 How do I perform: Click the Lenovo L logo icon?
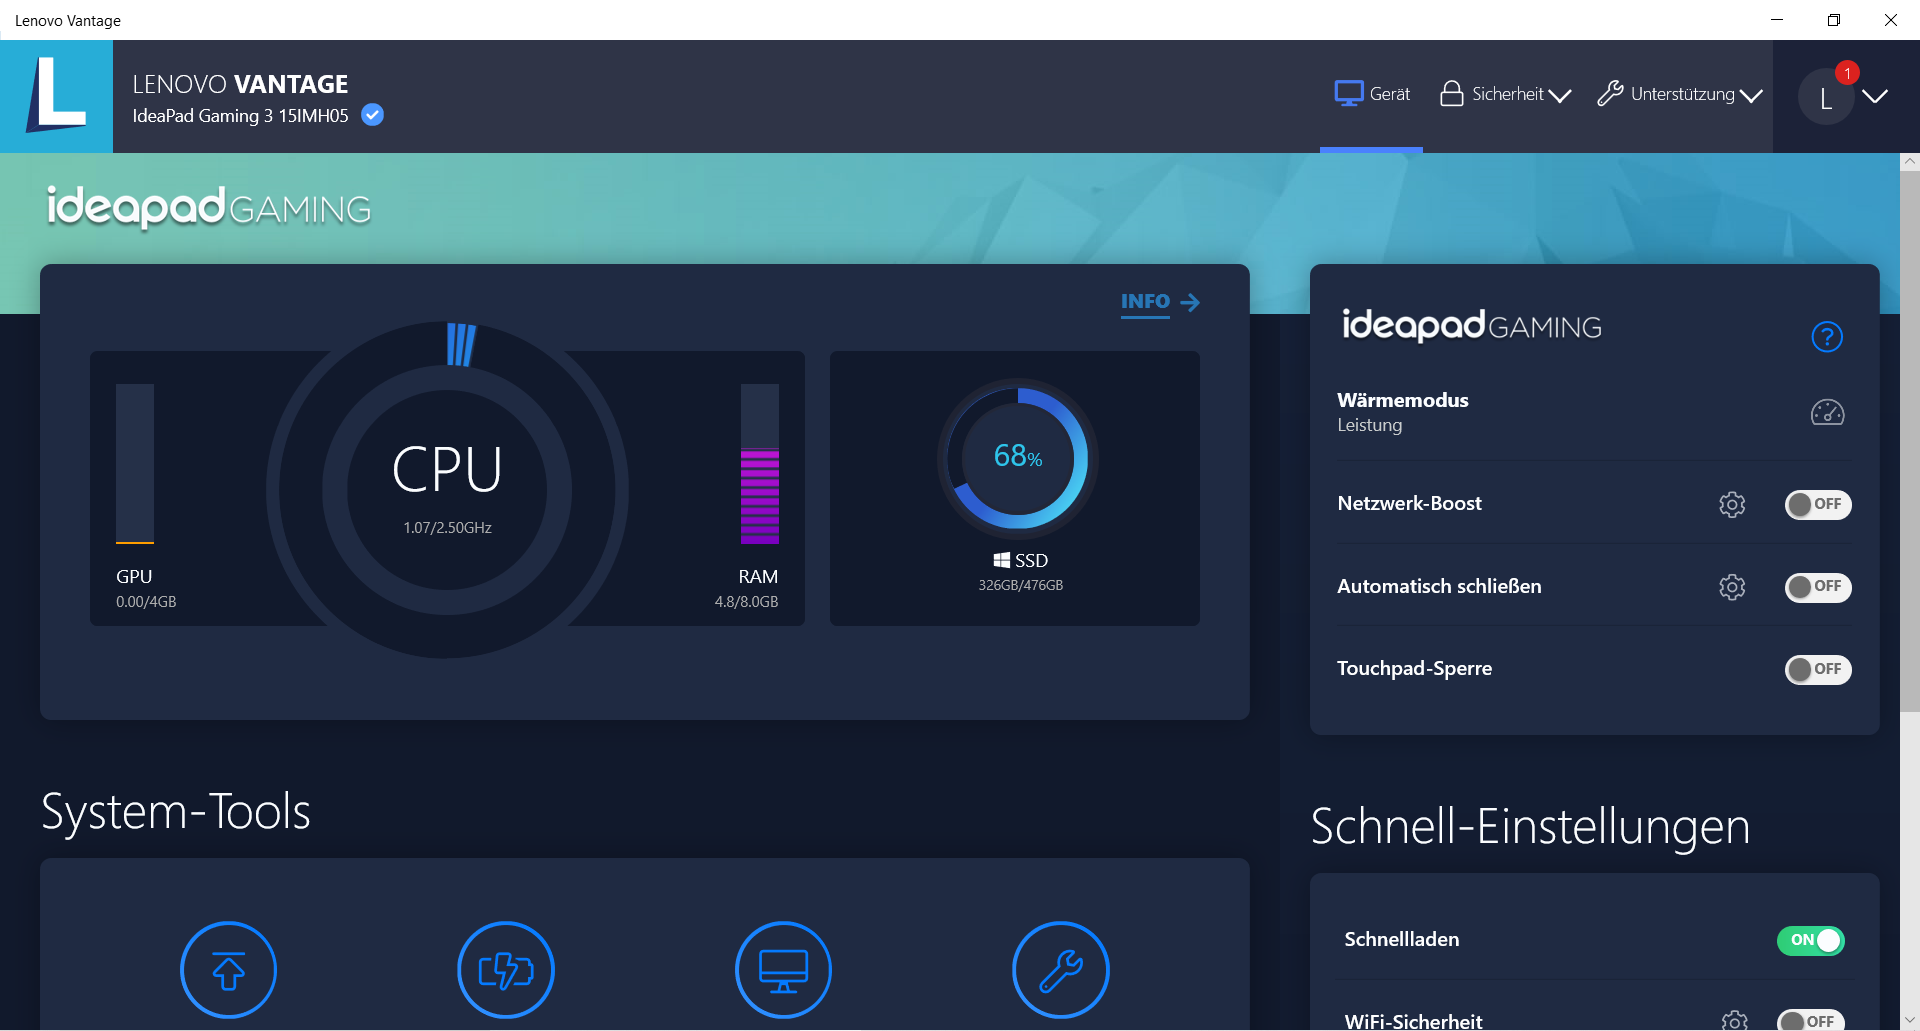coord(56,96)
